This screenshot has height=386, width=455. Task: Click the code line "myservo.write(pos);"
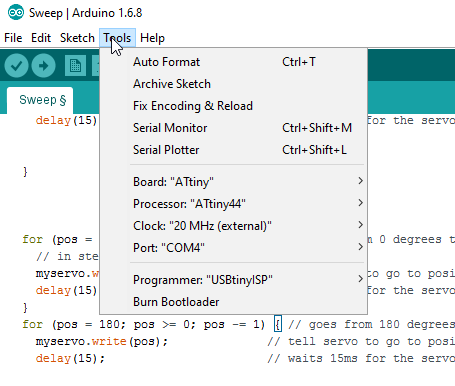pos(102,342)
